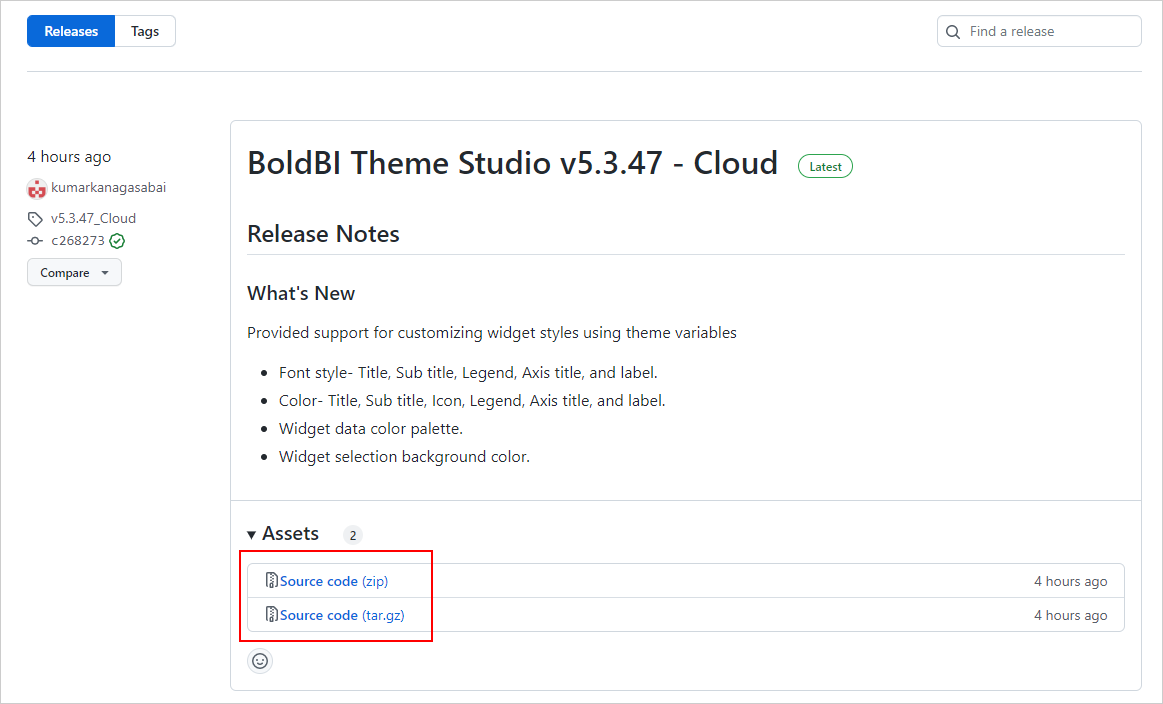Click the tag icon beside v5.3.47_Cloud
Screen dimensions: 1163x704
(33, 218)
